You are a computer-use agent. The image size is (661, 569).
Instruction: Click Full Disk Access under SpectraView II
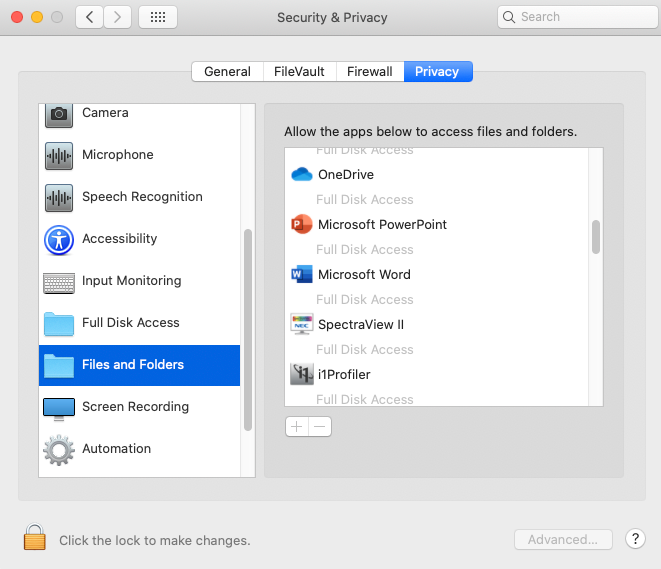[x=365, y=350]
